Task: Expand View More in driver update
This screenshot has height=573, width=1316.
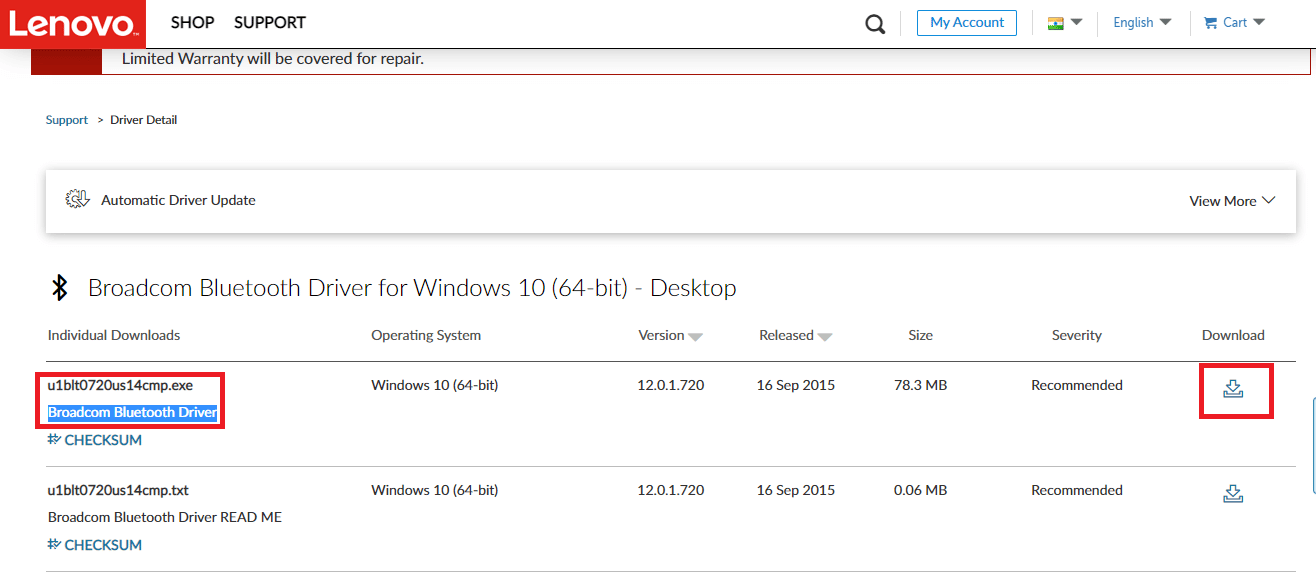Action: 1232,201
